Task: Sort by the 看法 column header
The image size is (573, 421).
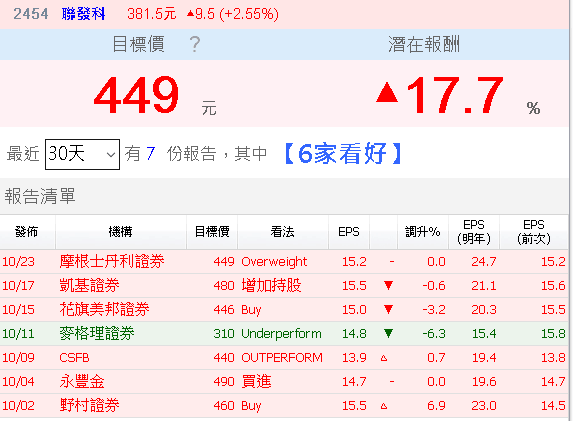Action: [282, 232]
